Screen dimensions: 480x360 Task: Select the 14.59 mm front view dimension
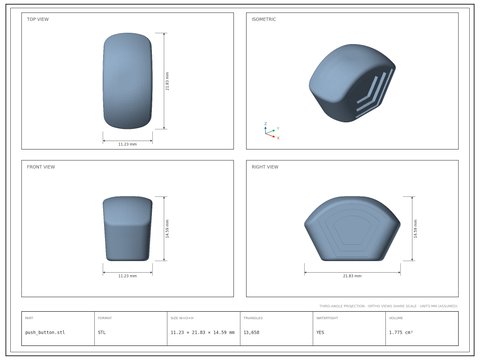167,228
